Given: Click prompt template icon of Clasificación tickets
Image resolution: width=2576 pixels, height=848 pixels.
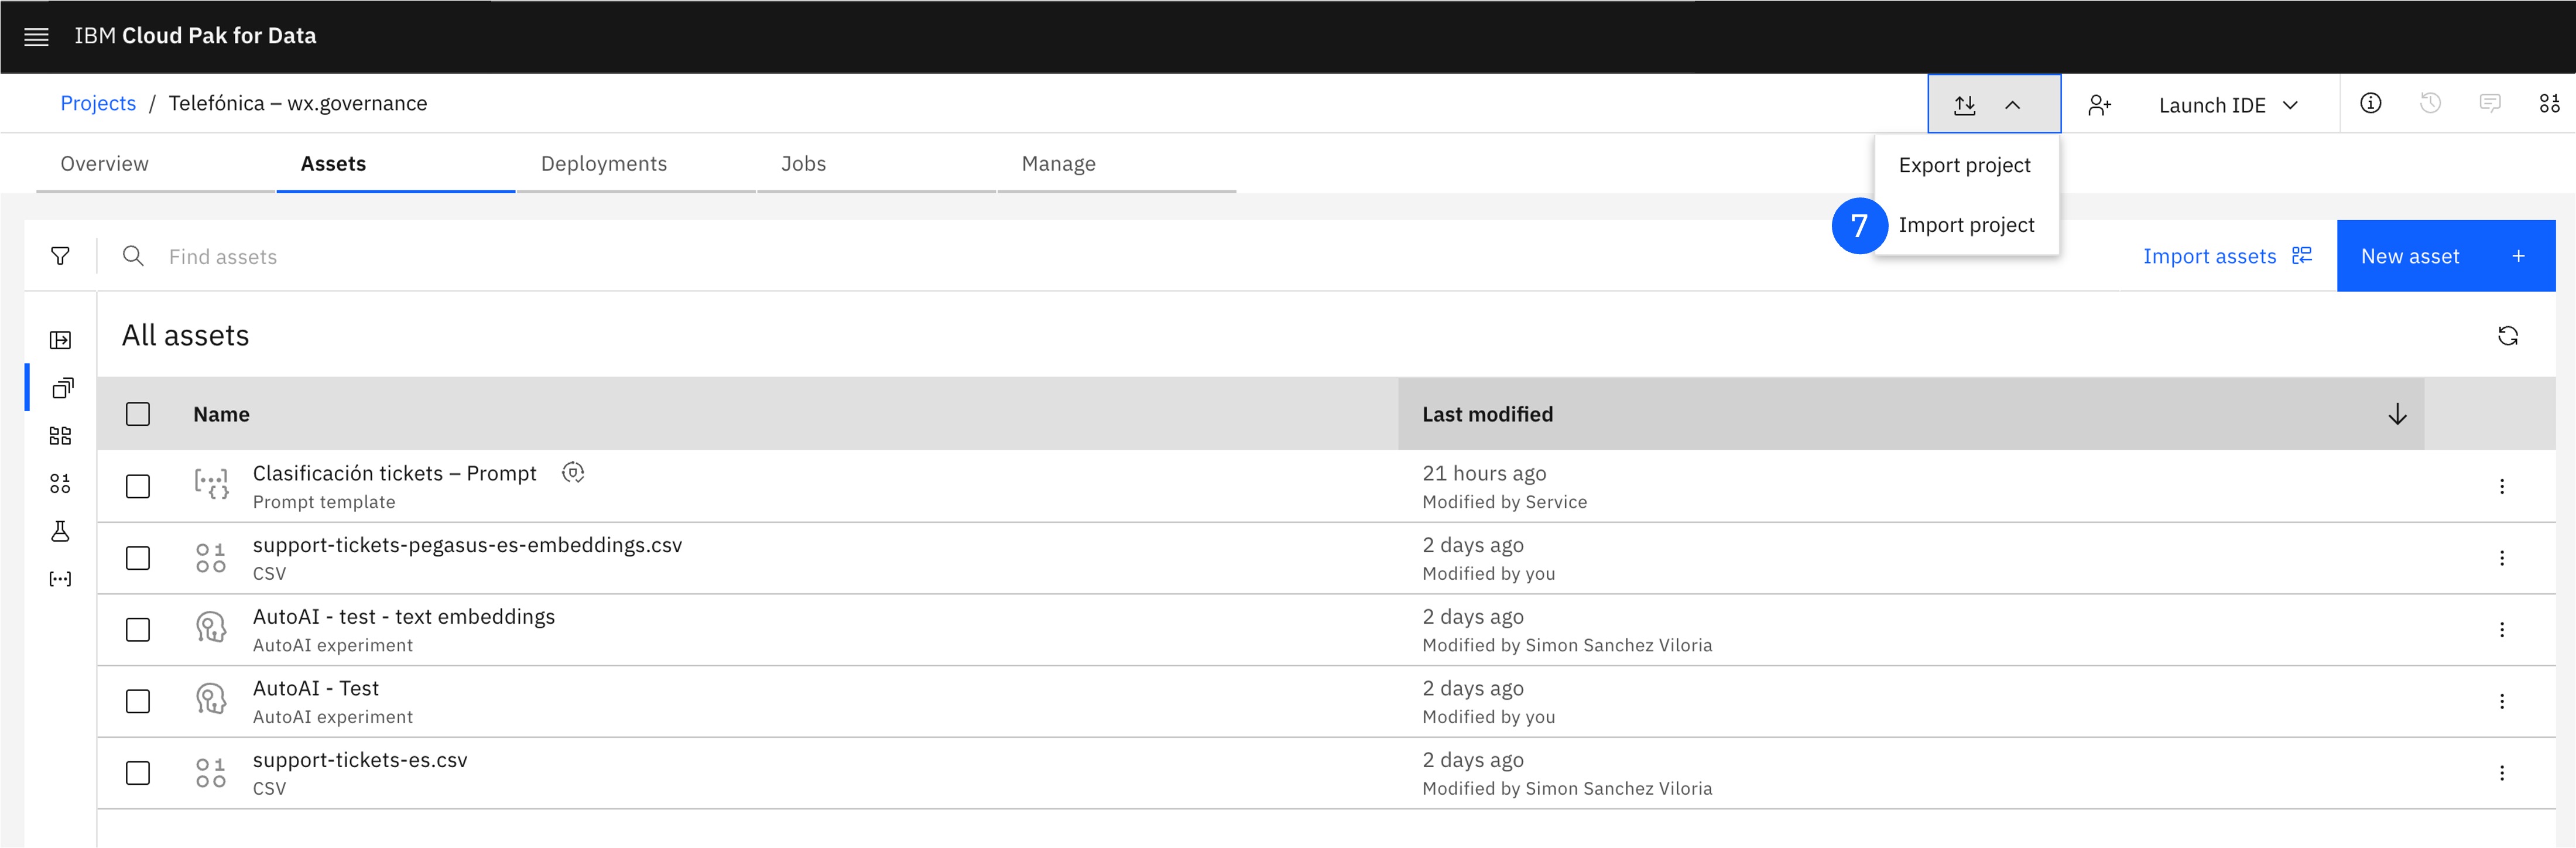Looking at the screenshot, I should (211, 485).
